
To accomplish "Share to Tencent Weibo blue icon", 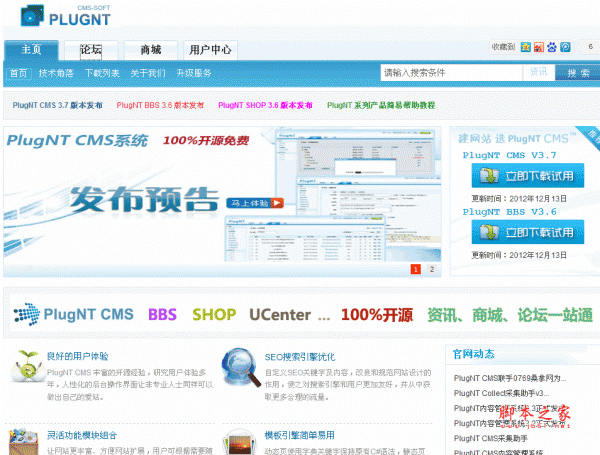I will pyautogui.click(x=565, y=47).
